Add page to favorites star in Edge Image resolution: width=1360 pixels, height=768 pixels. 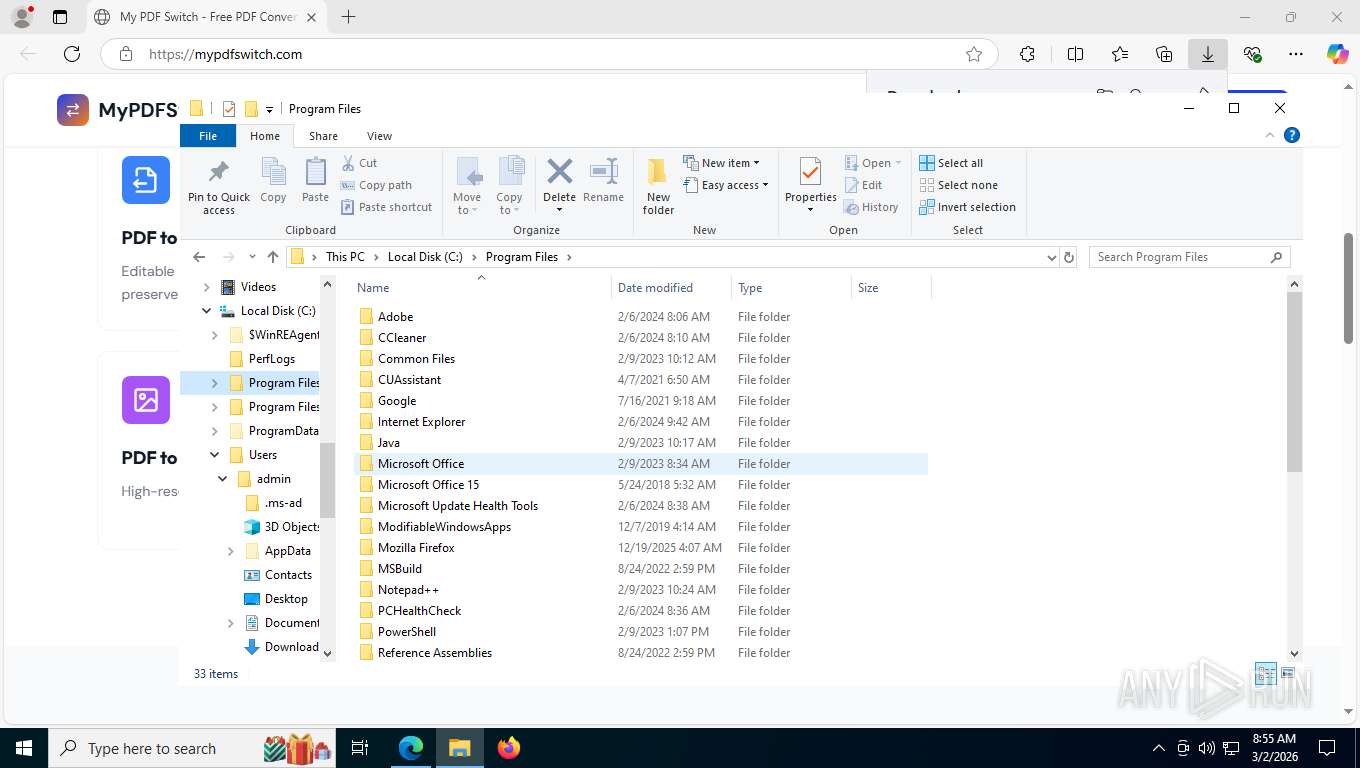pyautogui.click(x=974, y=54)
